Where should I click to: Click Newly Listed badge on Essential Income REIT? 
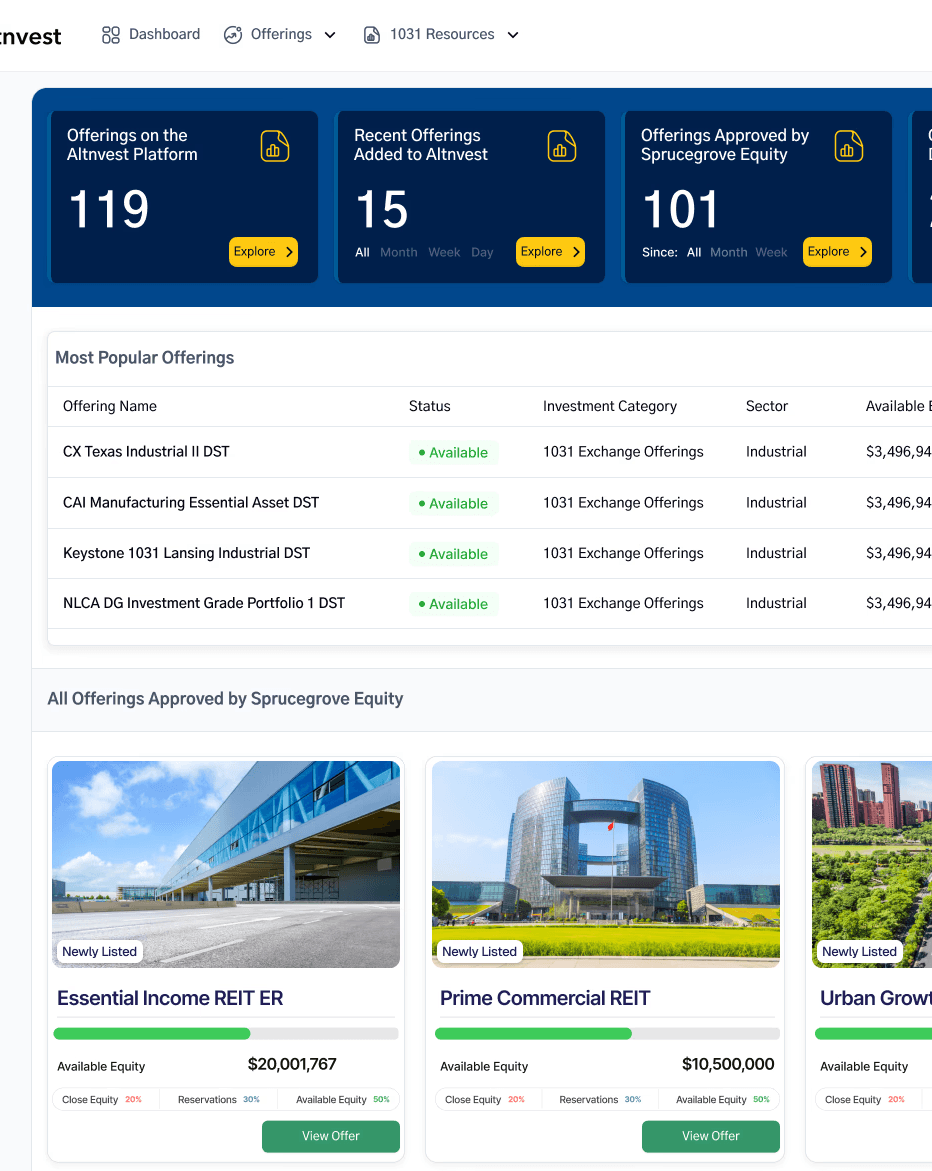pyautogui.click(x=99, y=951)
